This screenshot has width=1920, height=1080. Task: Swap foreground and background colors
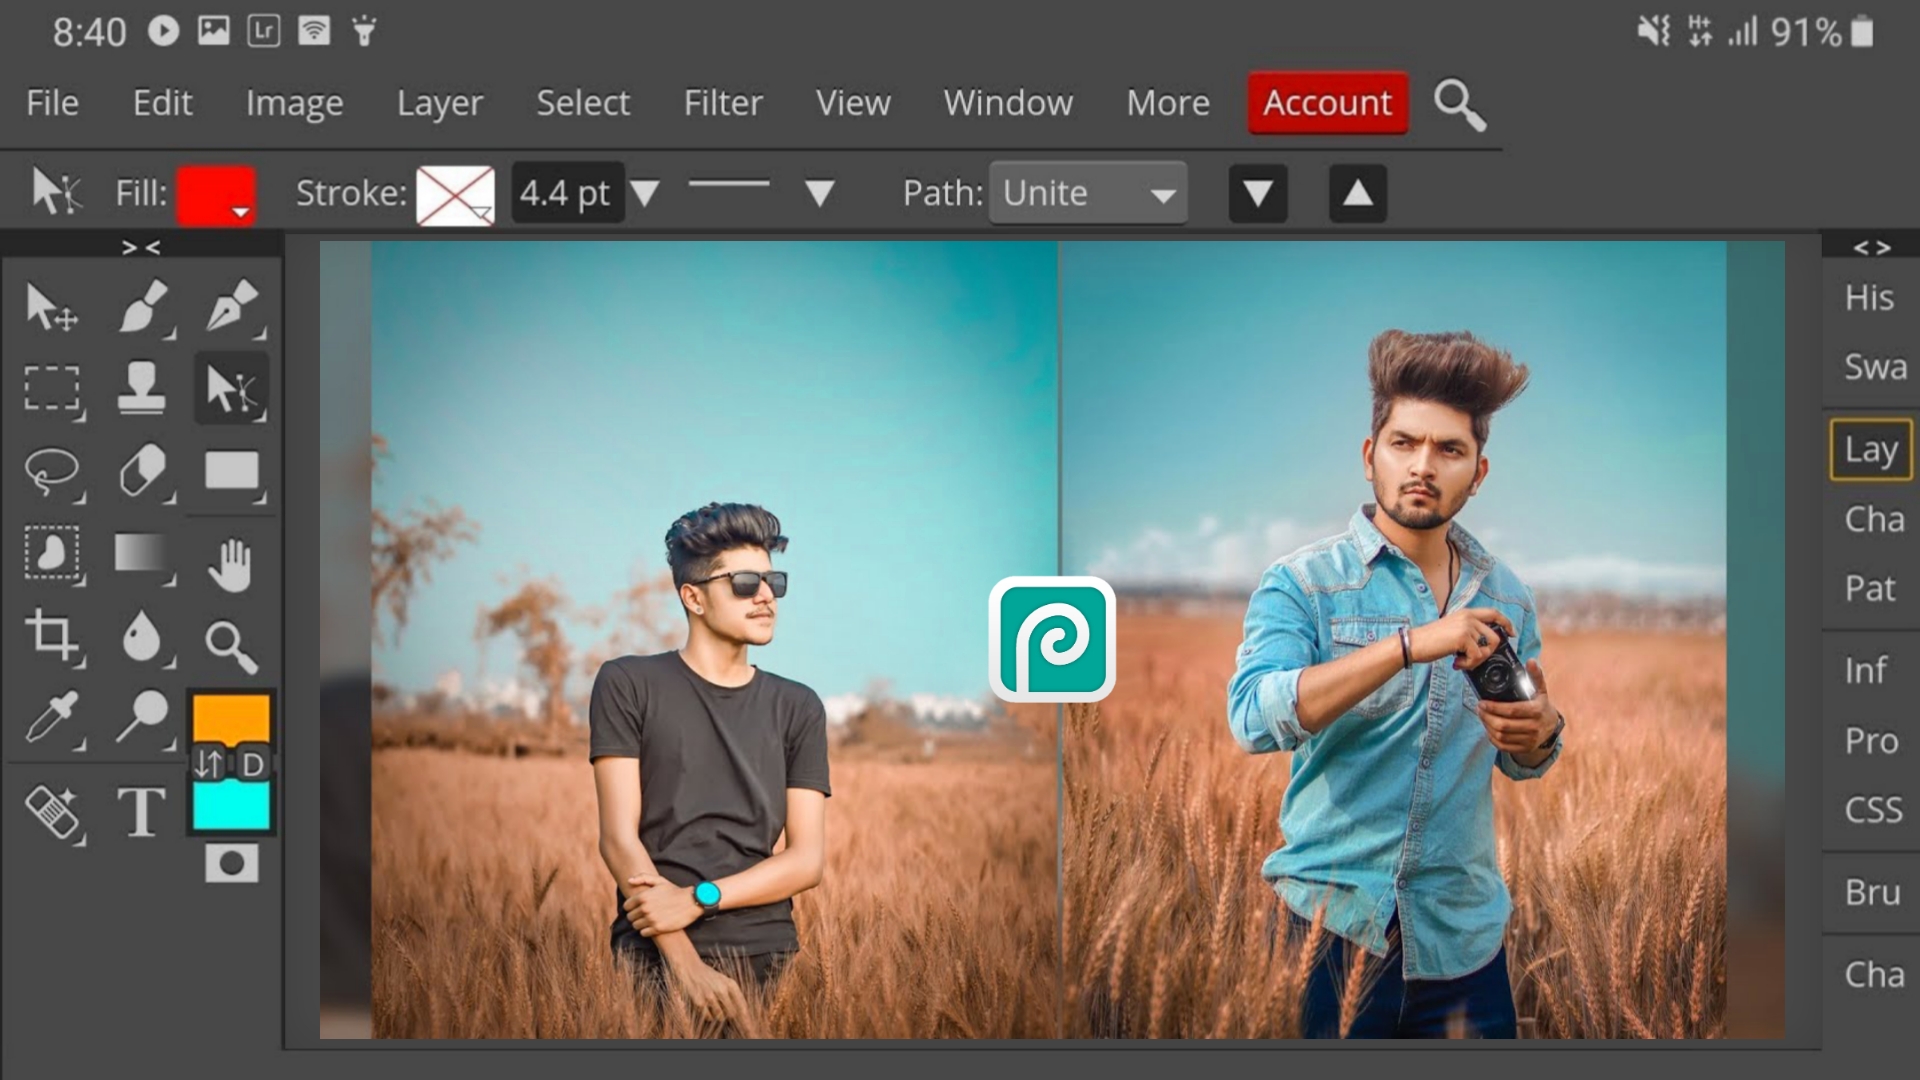tap(209, 765)
